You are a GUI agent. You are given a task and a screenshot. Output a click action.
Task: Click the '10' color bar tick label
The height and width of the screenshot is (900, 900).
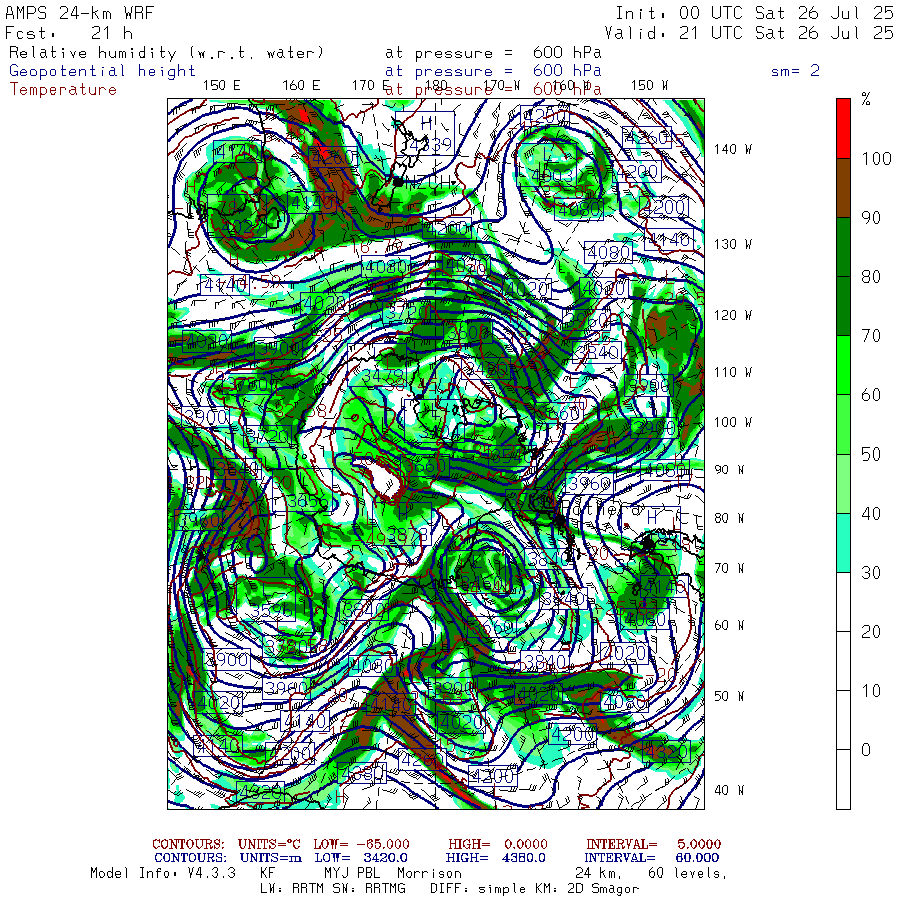click(871, 691)
